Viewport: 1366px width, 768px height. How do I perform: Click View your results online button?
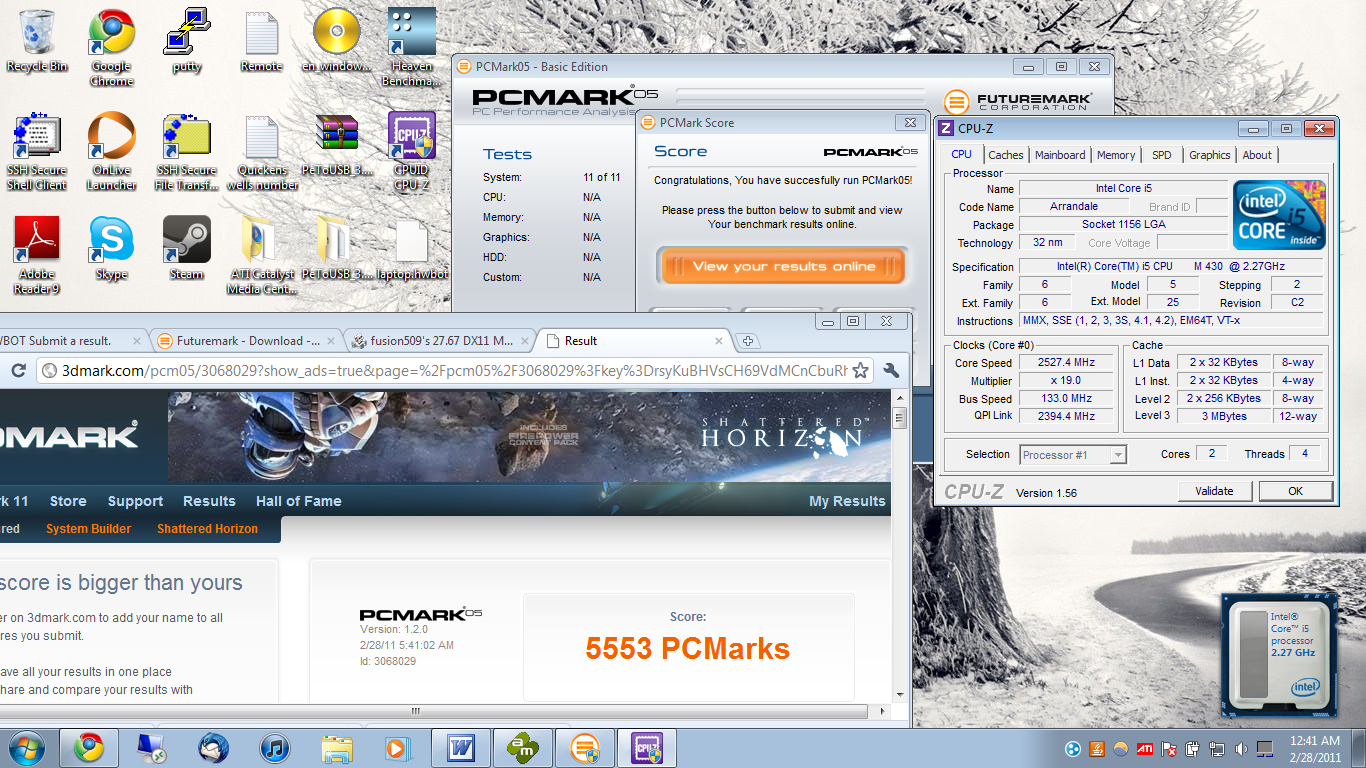point(783,266)
